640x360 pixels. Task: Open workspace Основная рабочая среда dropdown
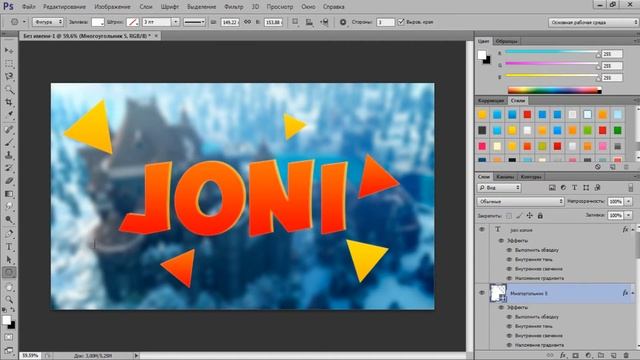(594, 22)
